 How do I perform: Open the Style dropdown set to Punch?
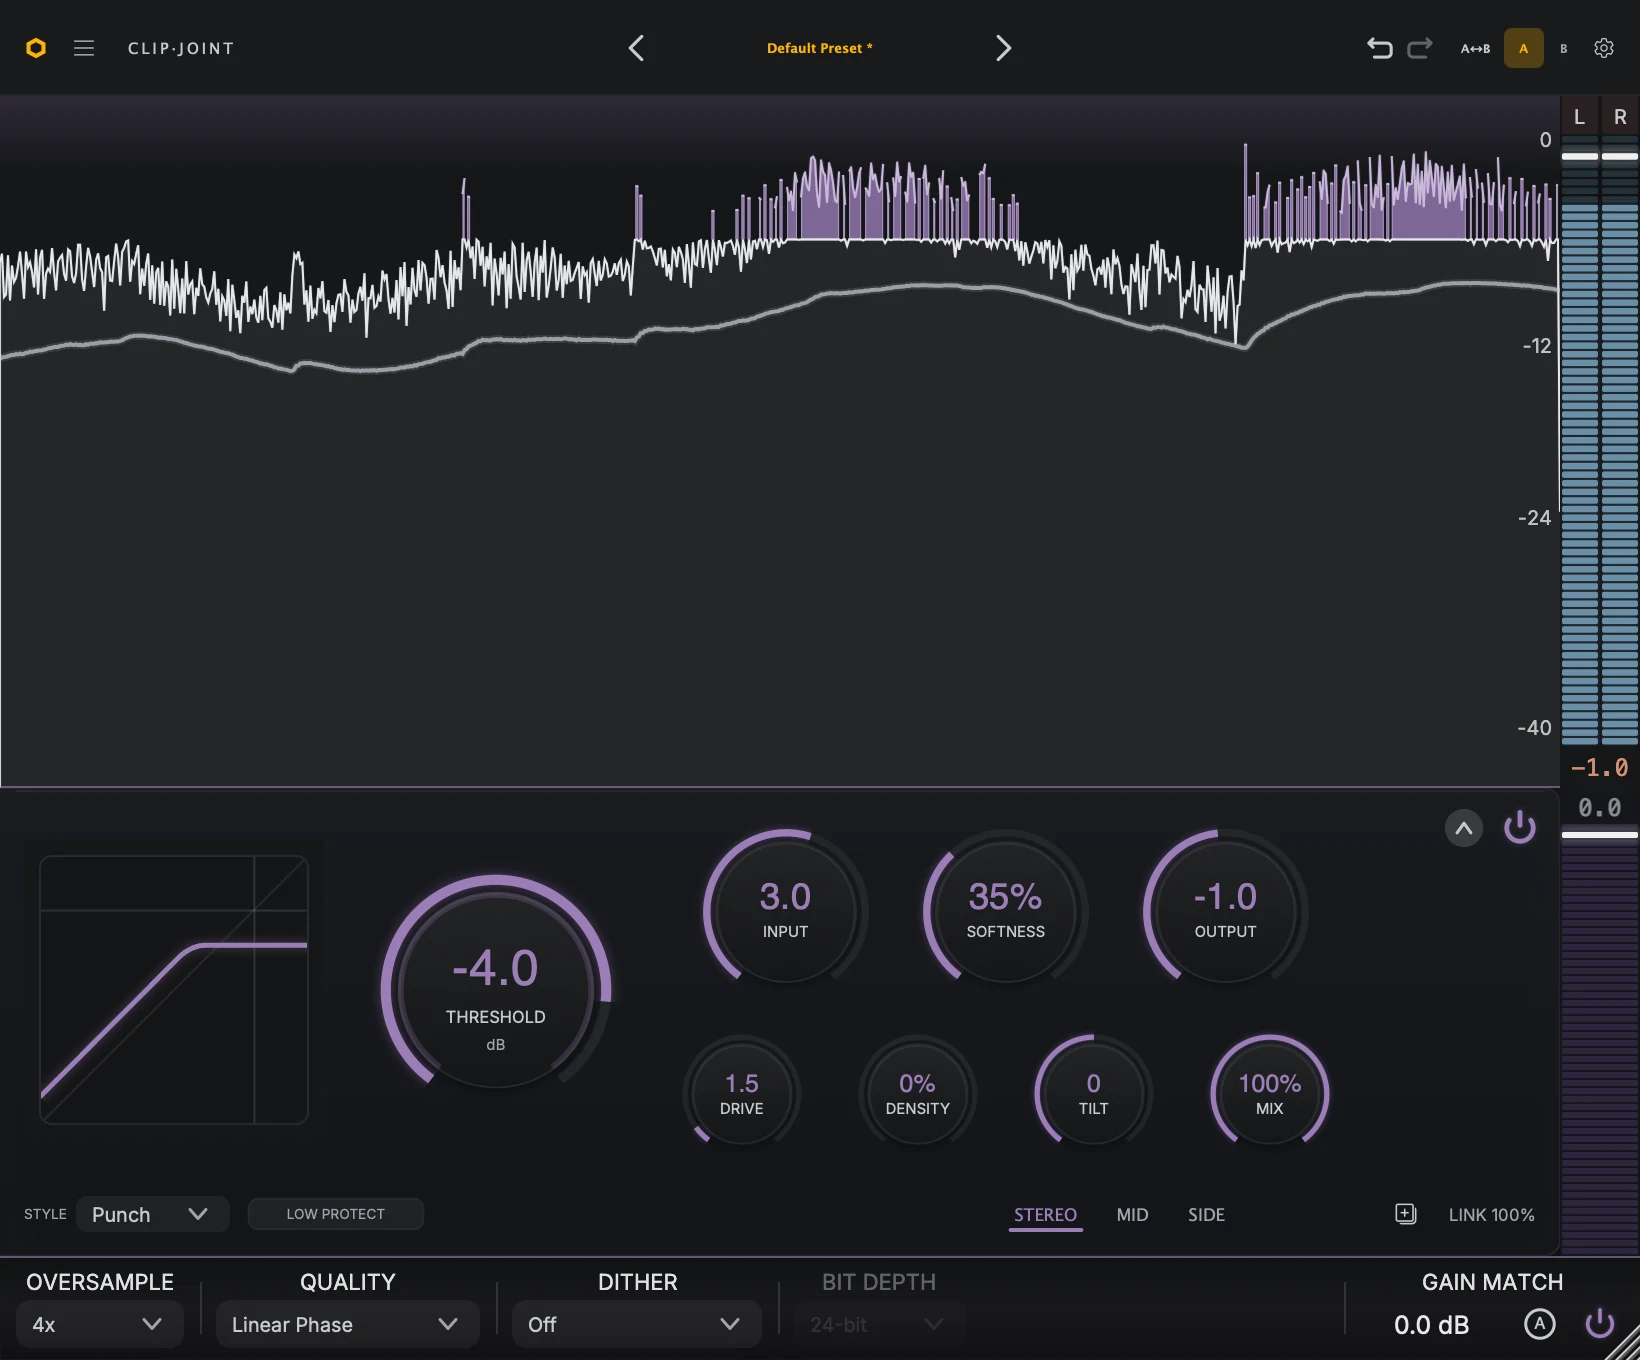click(152, 1214)
